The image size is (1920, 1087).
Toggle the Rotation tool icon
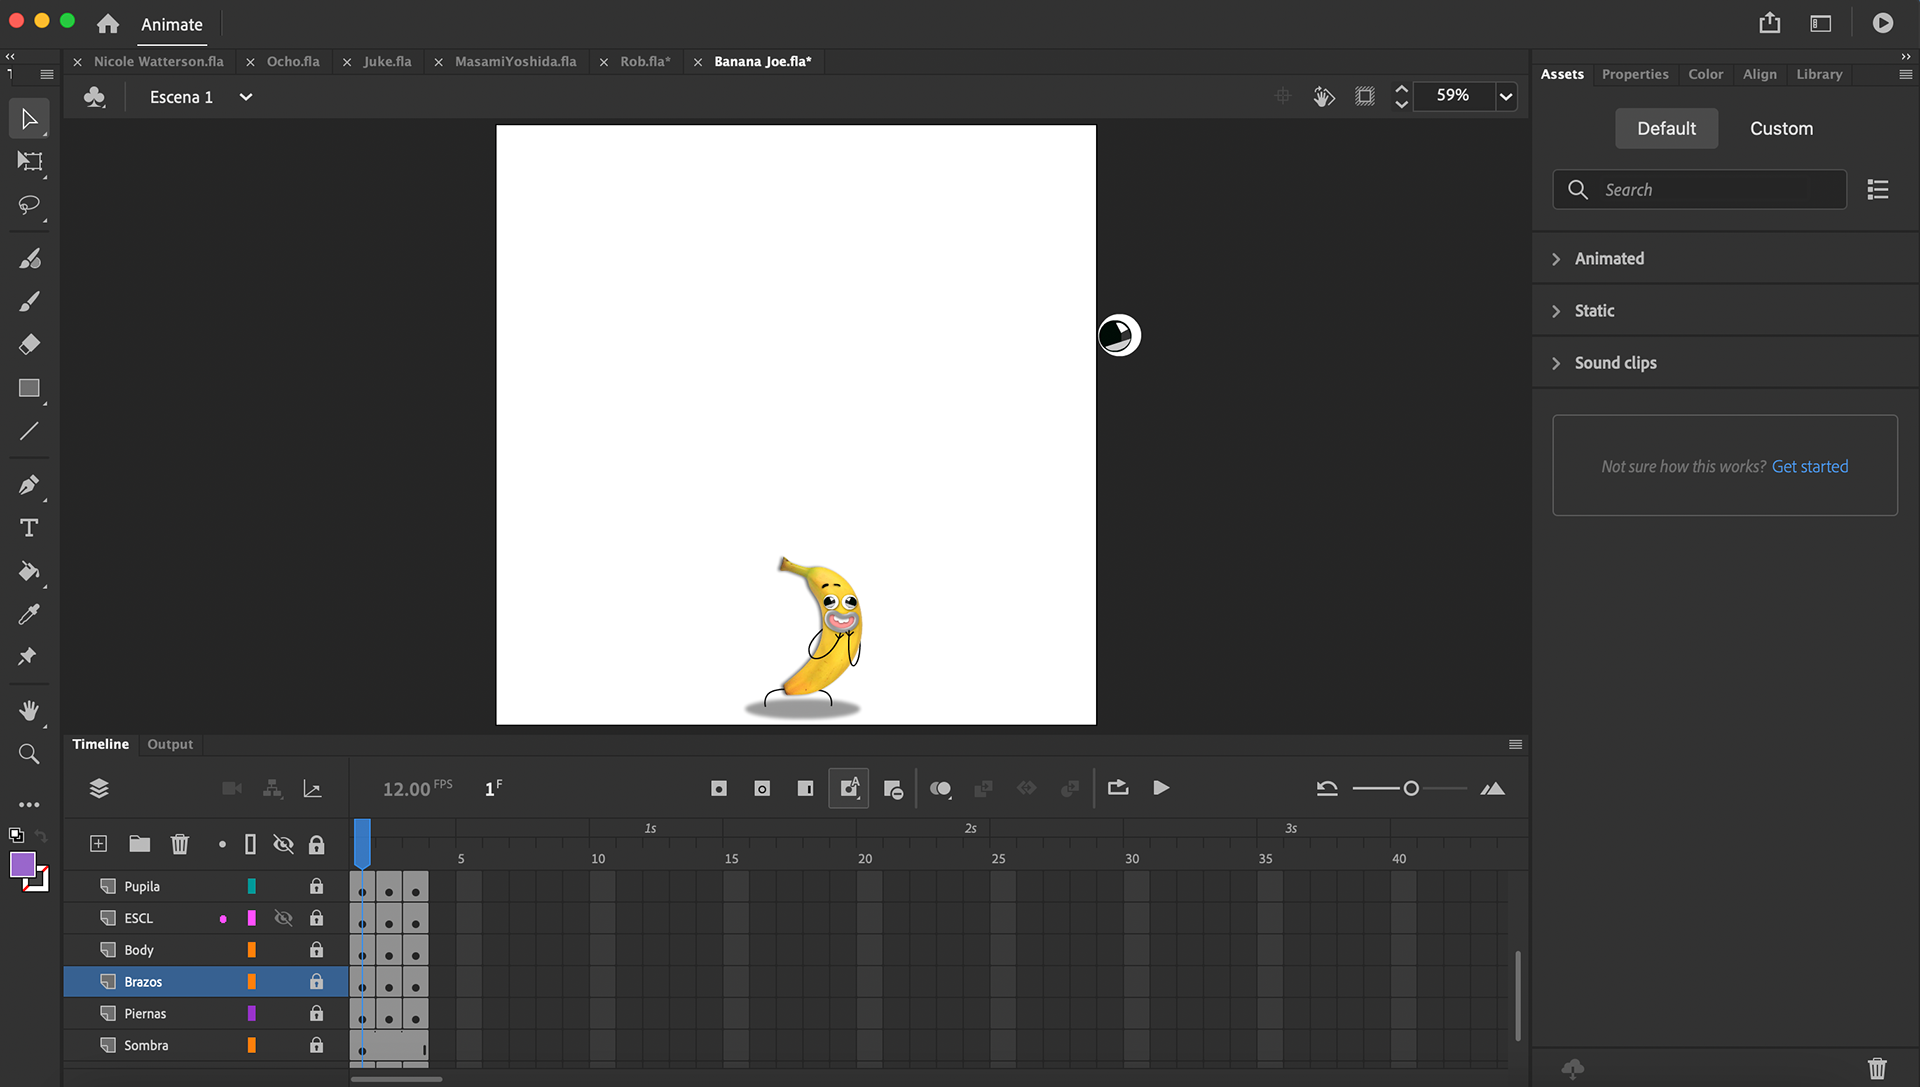pos(1324,96)
